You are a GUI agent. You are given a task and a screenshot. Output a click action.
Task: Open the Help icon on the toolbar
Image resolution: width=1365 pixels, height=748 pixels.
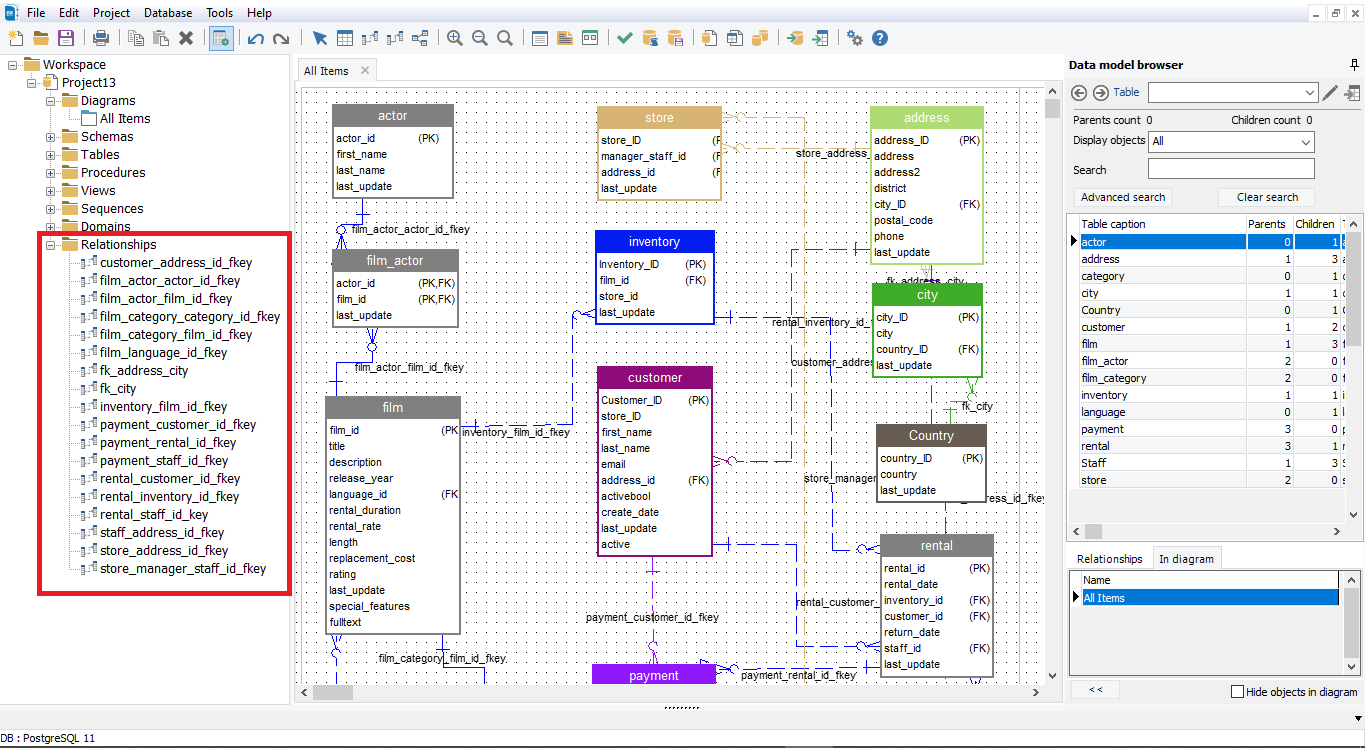pos(880,37)
